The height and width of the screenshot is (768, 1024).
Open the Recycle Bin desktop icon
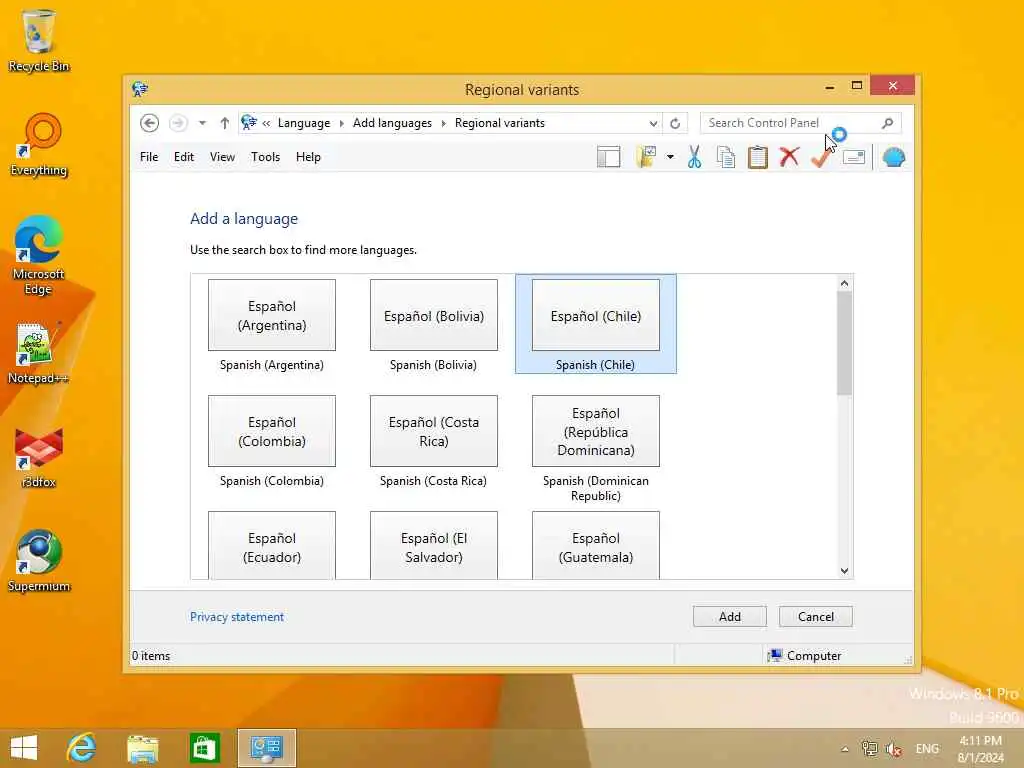(x=39, y=40)
